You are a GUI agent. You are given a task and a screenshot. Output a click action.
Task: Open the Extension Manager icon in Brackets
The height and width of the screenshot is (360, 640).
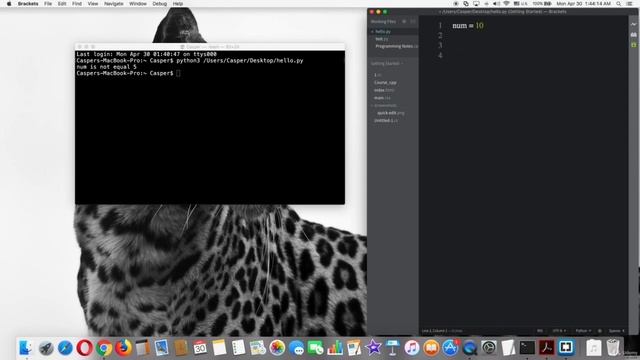633,35
